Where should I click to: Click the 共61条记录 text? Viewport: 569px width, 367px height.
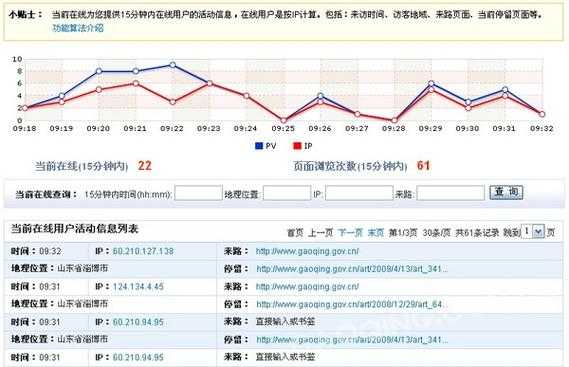(x=477, y=233)
